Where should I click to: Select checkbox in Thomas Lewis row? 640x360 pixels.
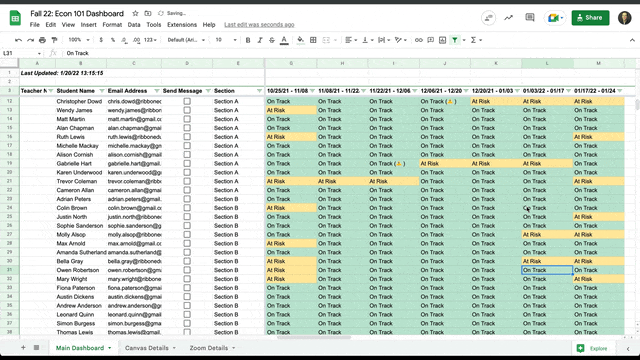tap(187, 332)
